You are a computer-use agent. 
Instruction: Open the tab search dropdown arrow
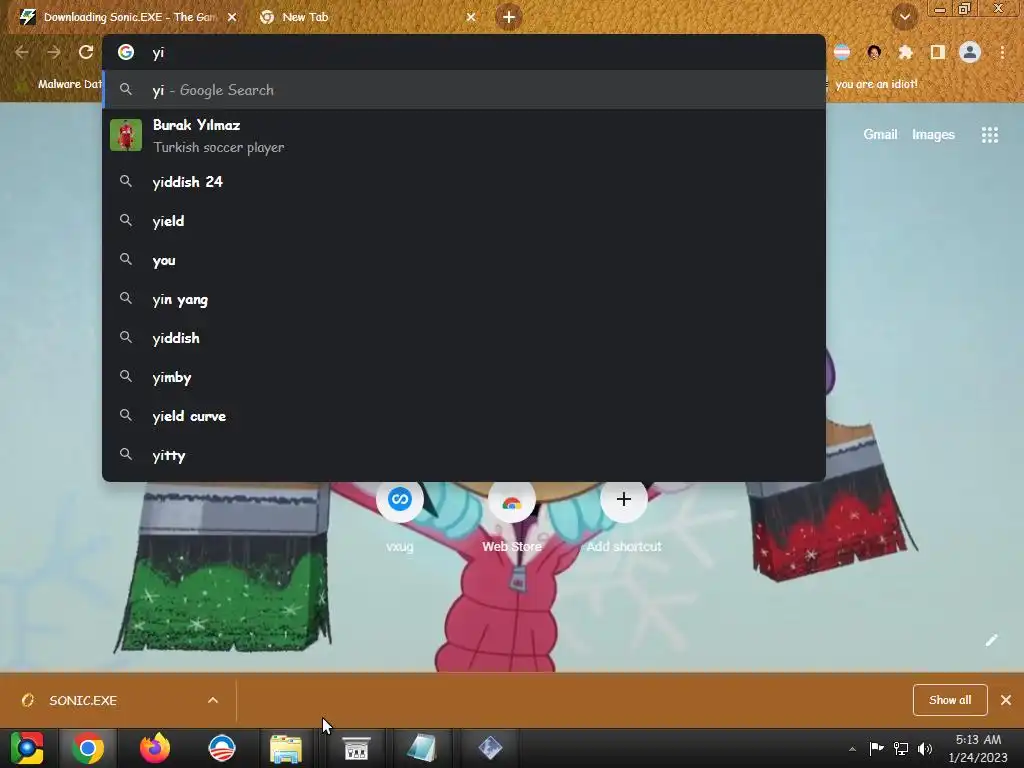pos(904,17)
